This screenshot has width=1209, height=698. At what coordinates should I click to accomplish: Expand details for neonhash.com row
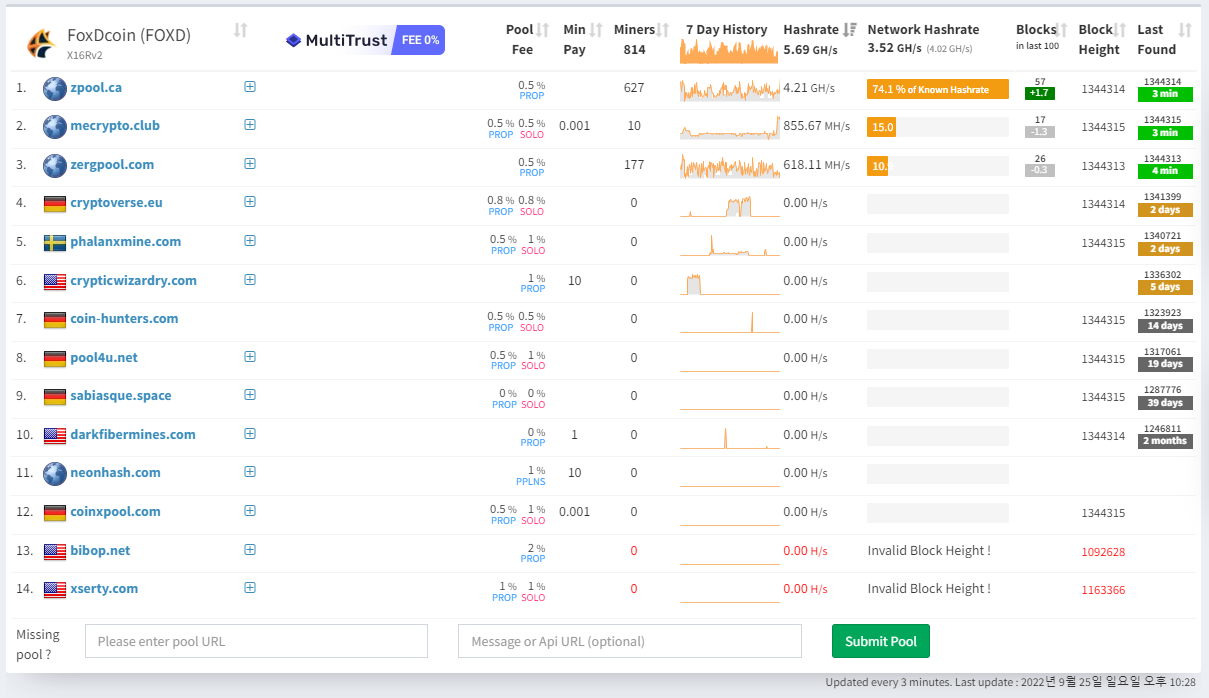coord(250,472)
